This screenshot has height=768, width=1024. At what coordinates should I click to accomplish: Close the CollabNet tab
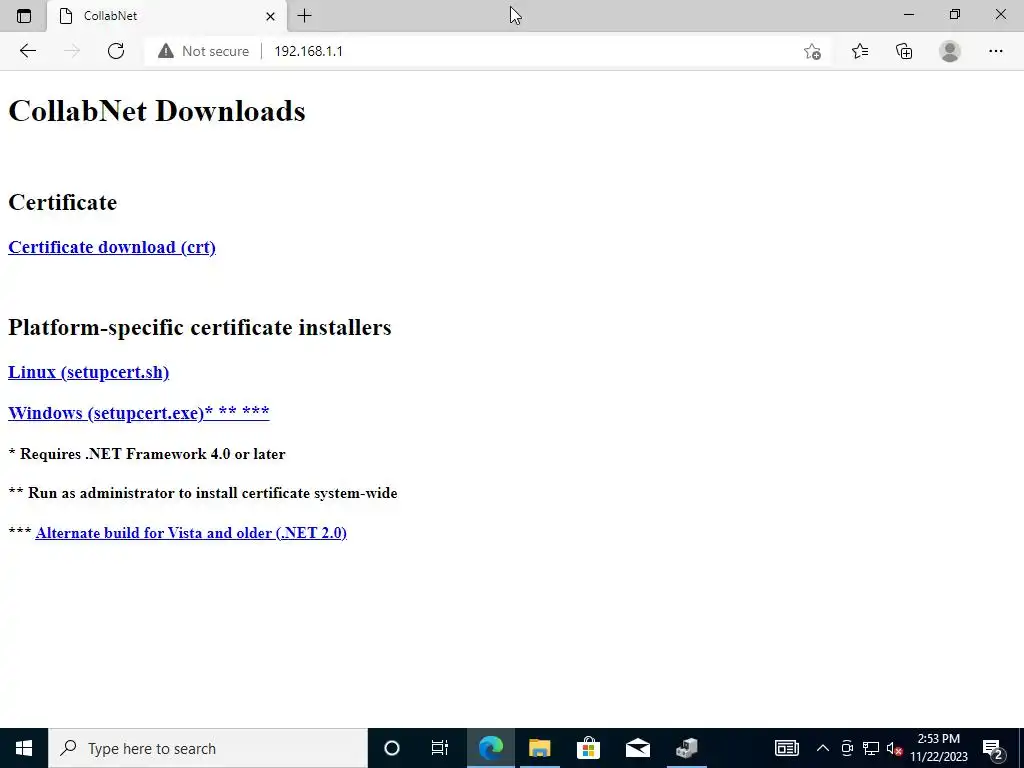coord(270,16)
